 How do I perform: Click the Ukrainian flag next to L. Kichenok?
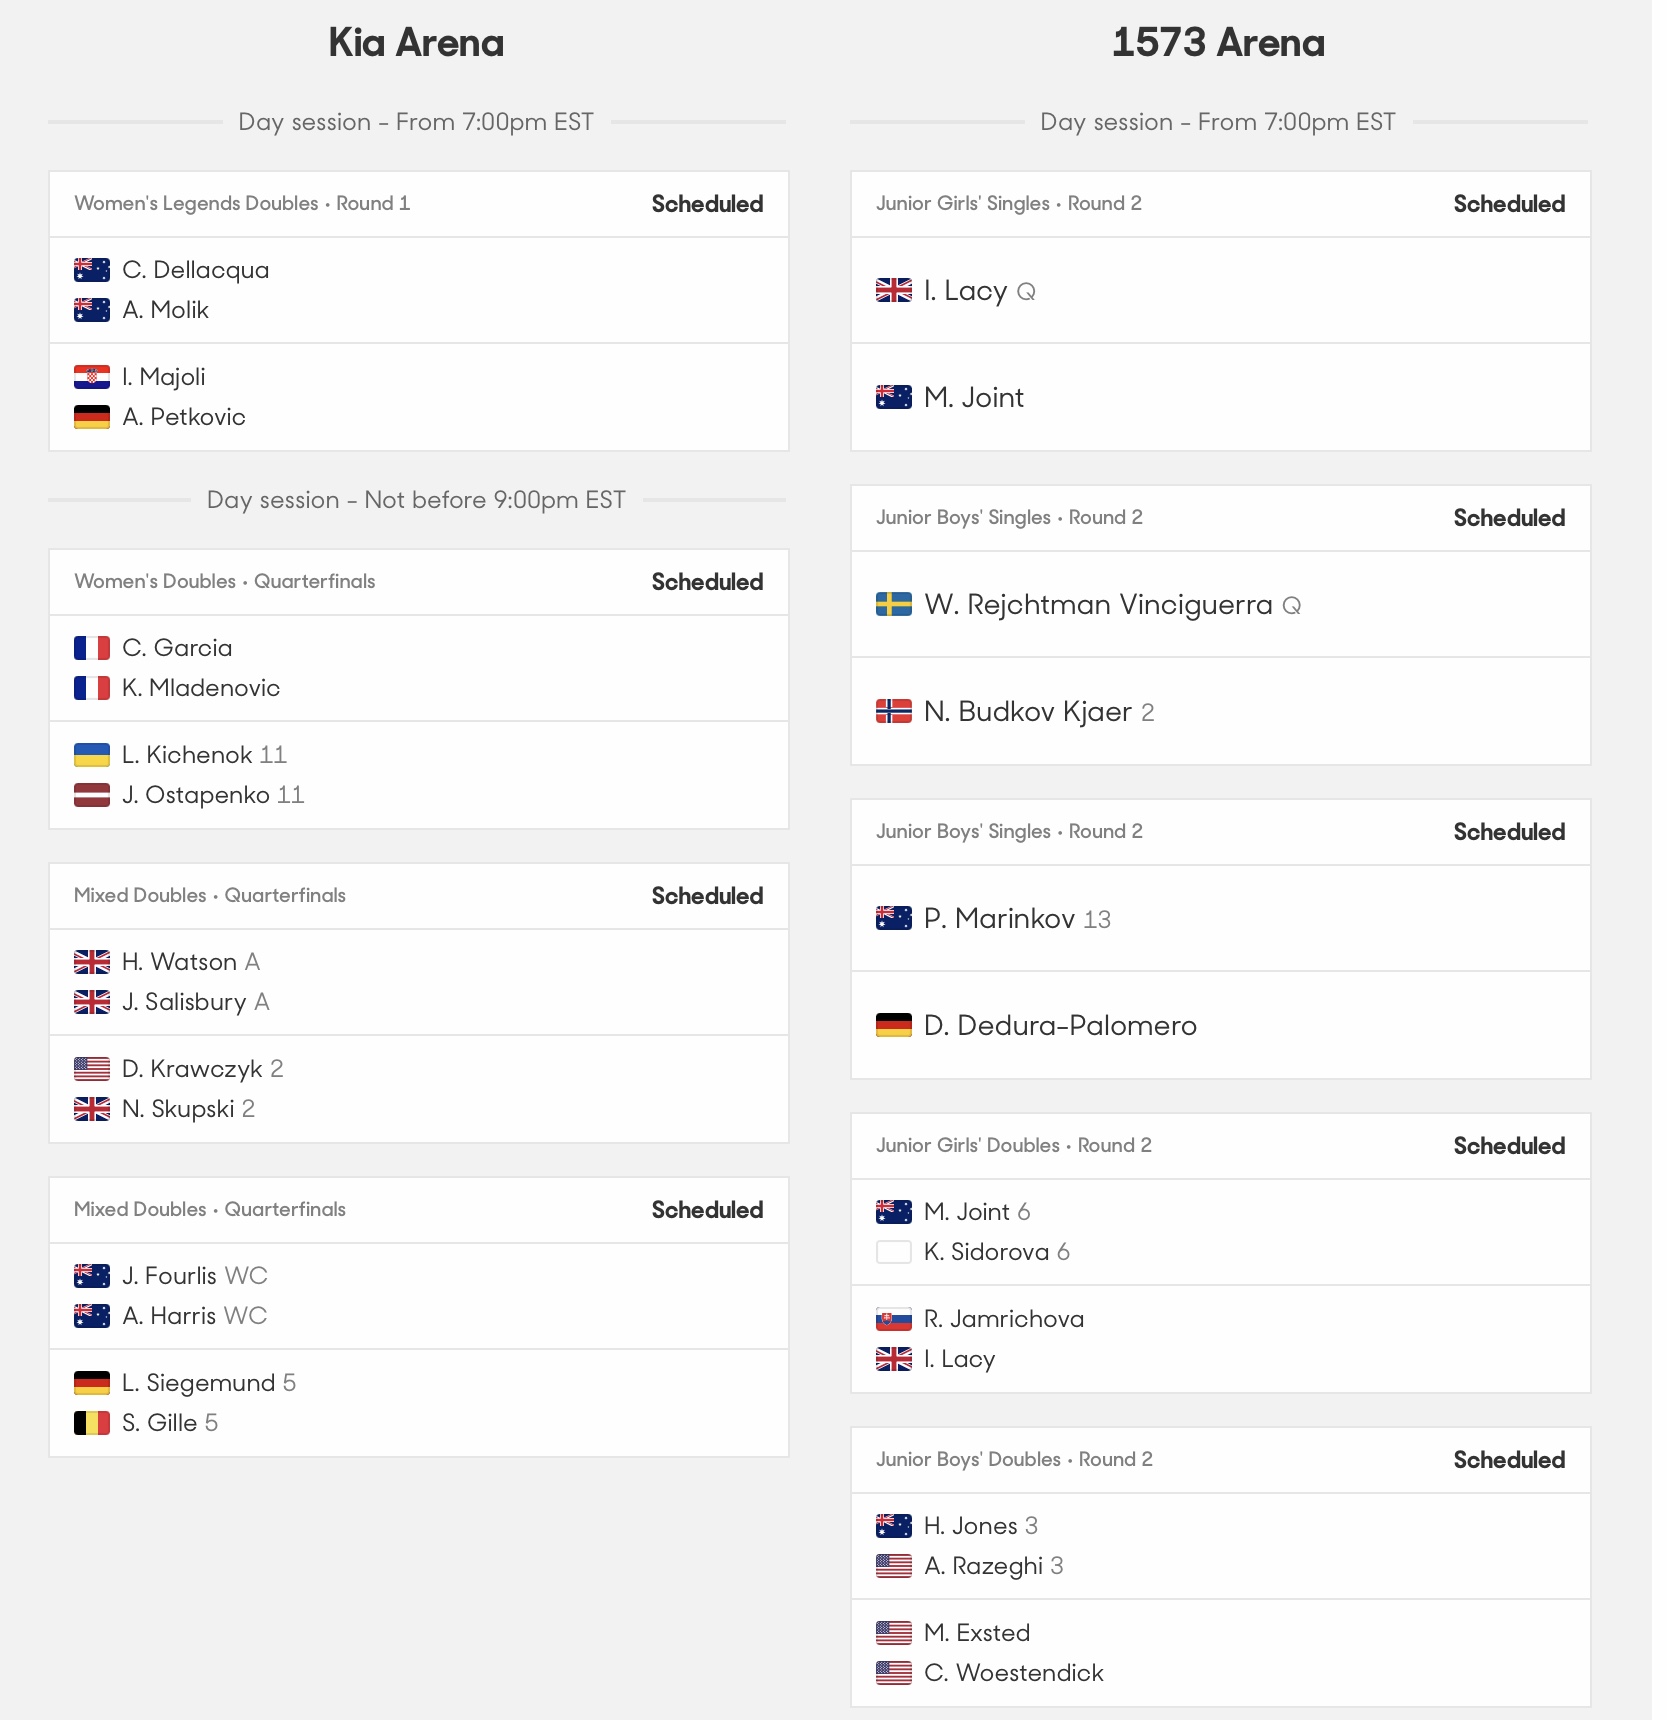click(x=92, y=755)
